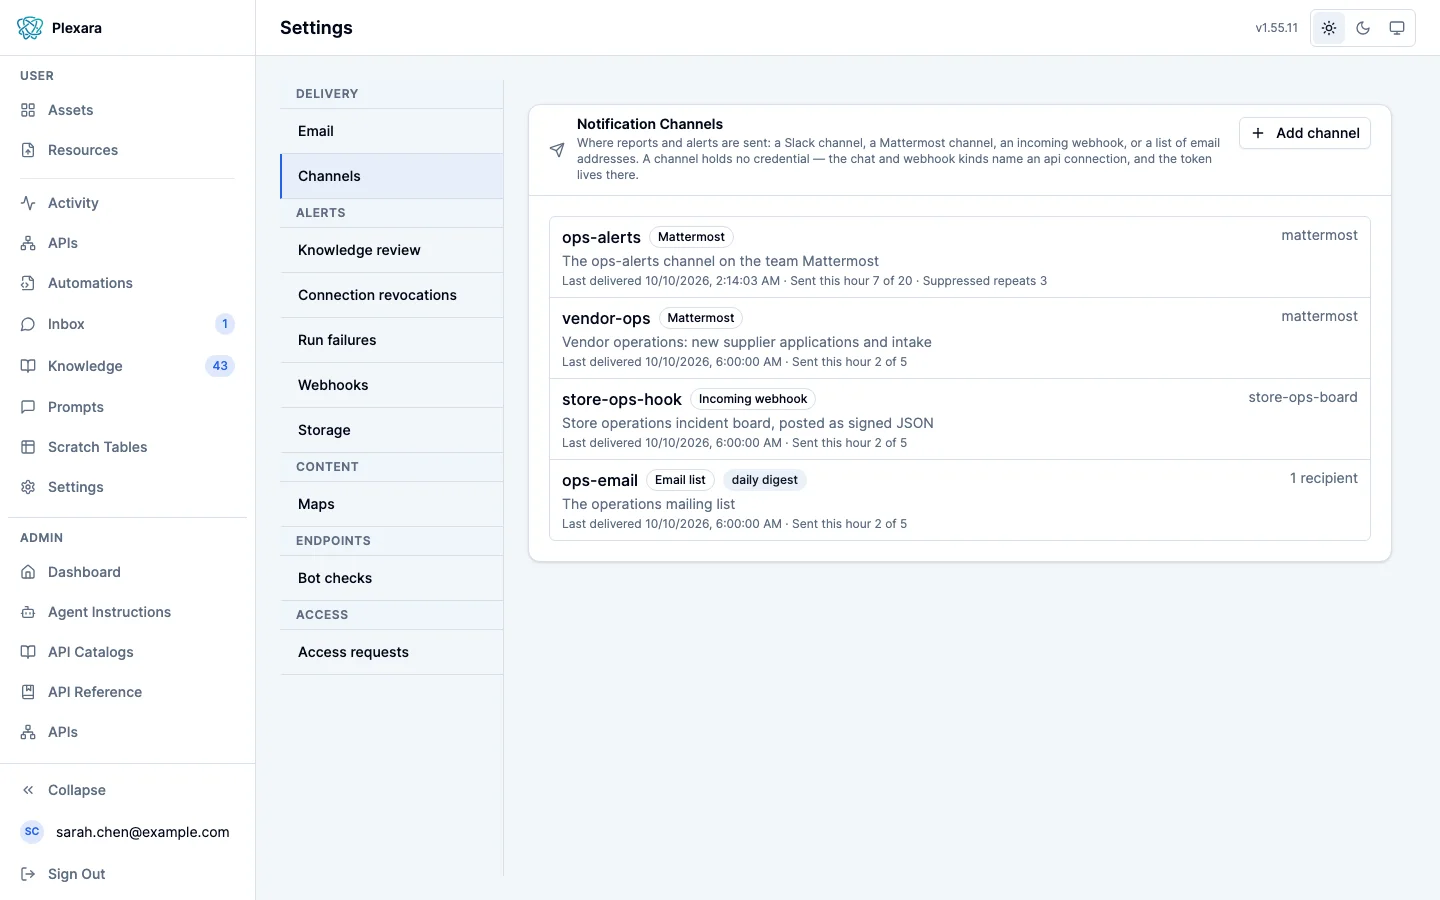Open Assets via its grid icon
The image size is (1440, 900).
coord(28,110)
